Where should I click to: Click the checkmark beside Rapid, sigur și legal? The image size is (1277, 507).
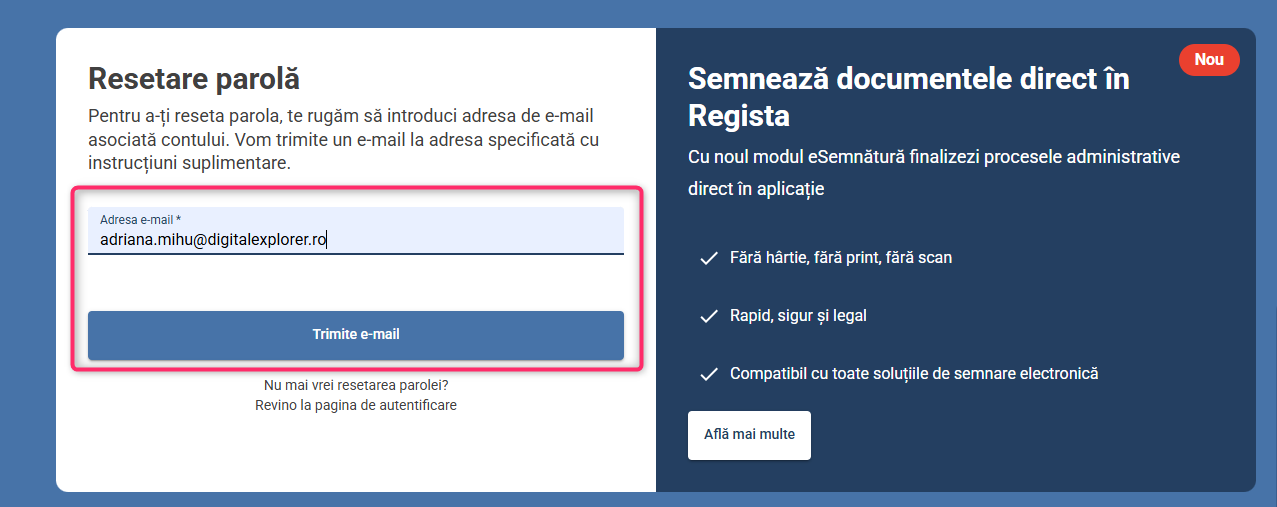point(709,316)
